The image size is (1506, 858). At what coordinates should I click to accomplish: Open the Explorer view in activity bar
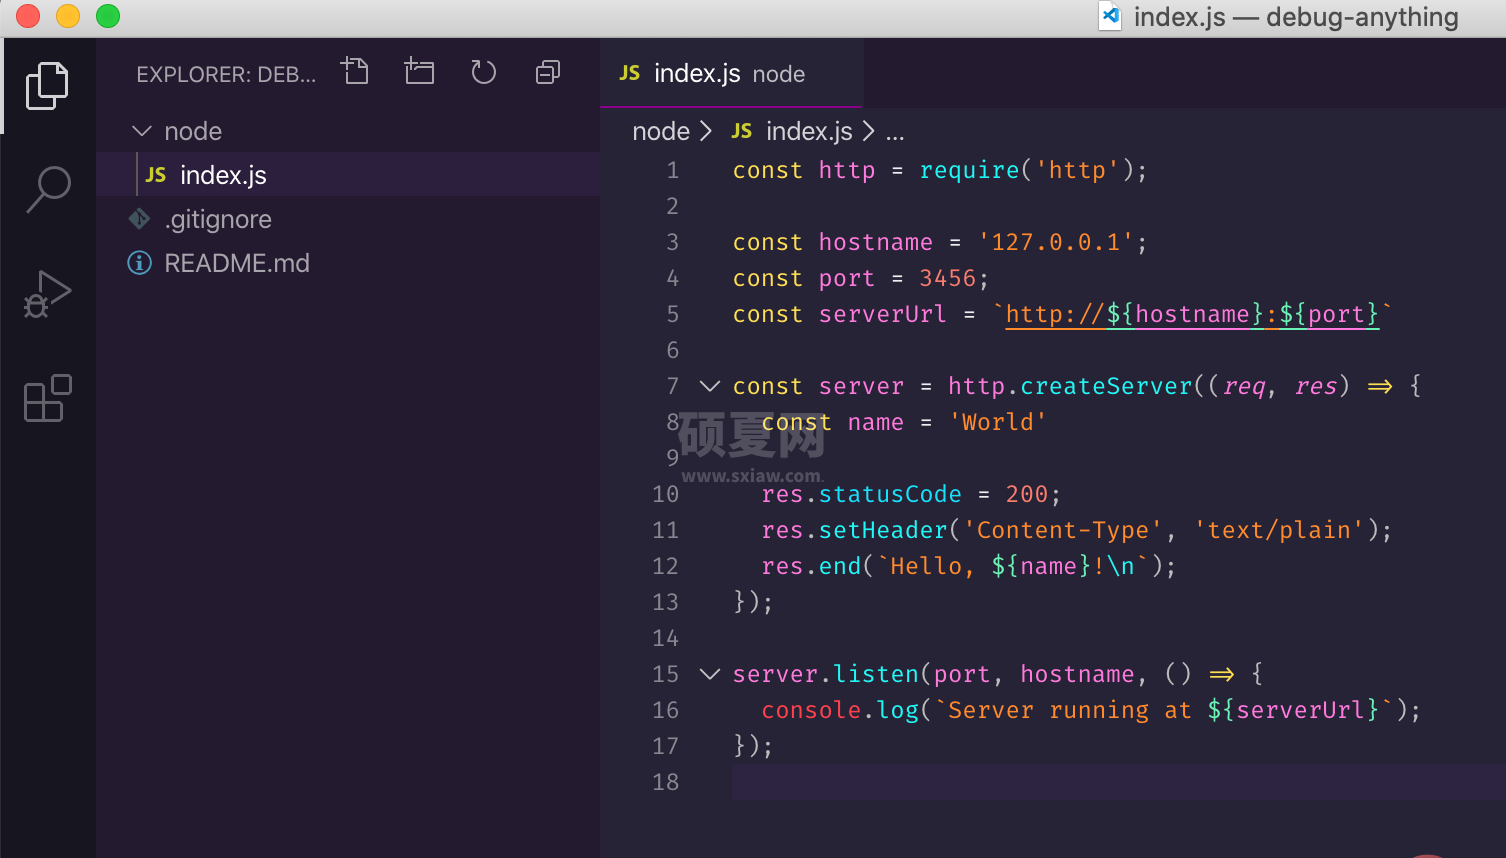coord(47,86)
